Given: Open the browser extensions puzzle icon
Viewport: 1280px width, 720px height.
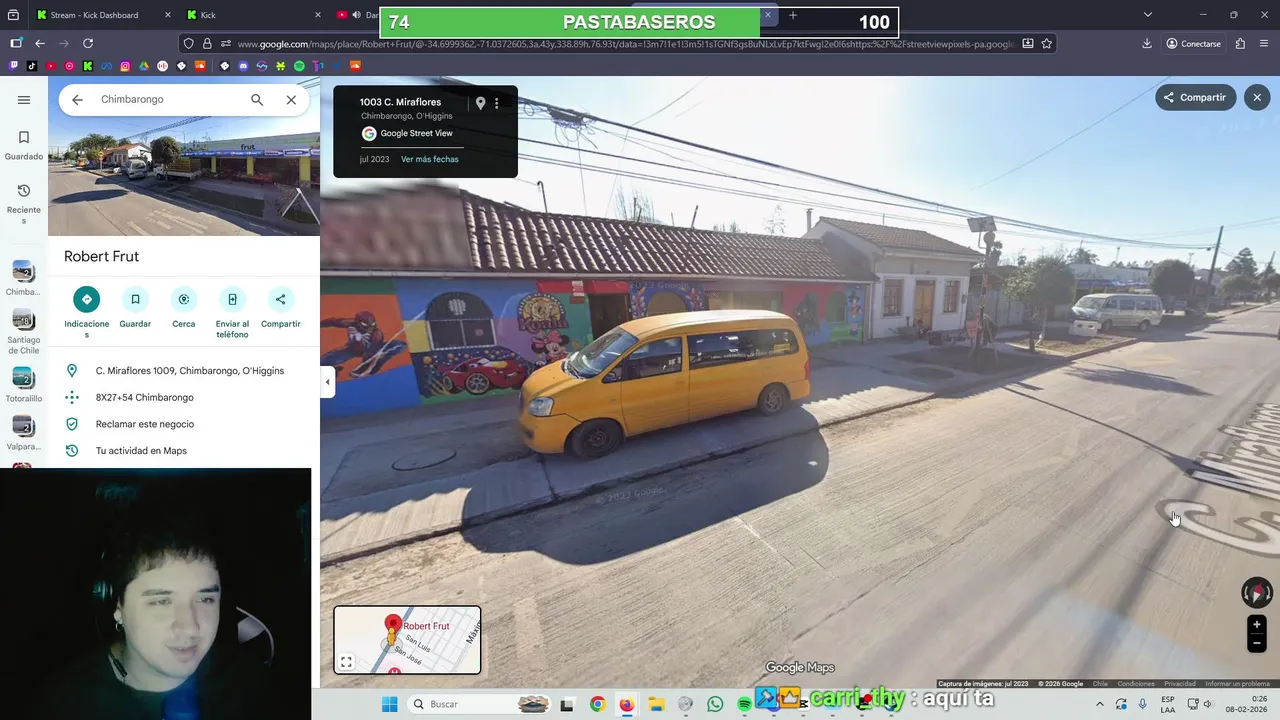Looking at the screenshot, I should pyautogui.click(x=1240, y=44).
